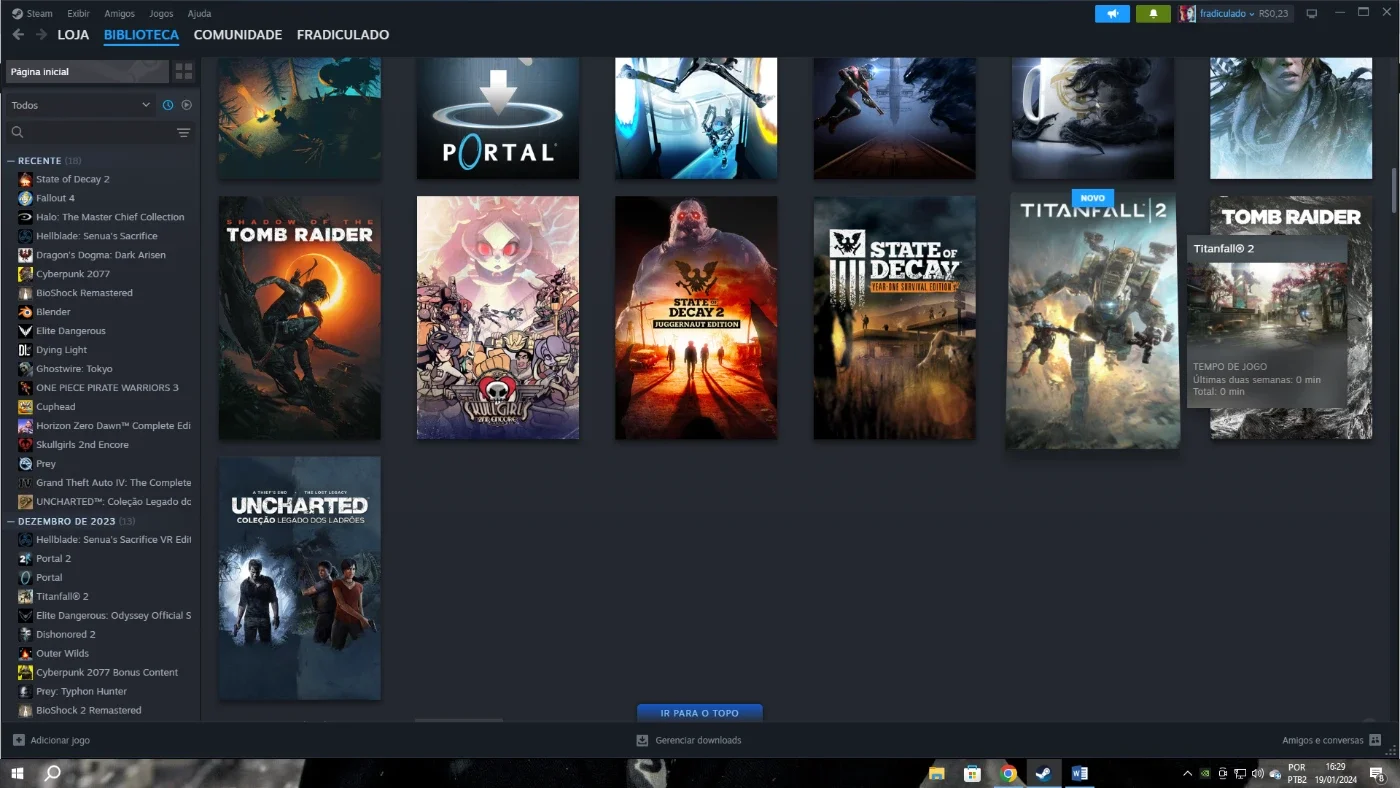Open the FRADICULADO profile tab
This screenshot has width=1400, height=788.
[343, 35]
